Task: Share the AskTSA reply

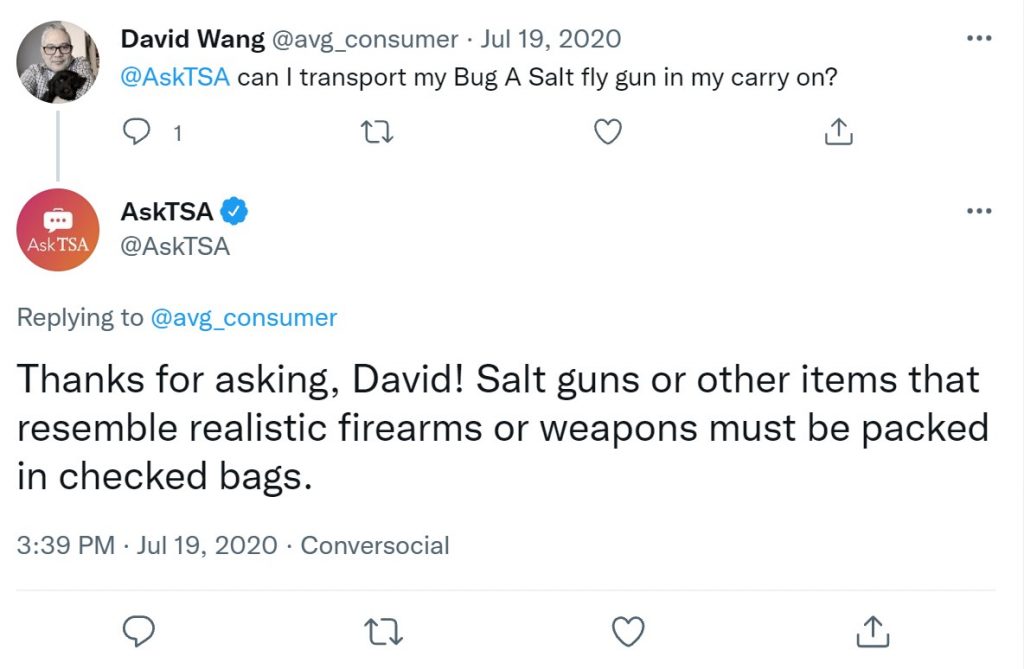Action: click(x=872, y=630)
